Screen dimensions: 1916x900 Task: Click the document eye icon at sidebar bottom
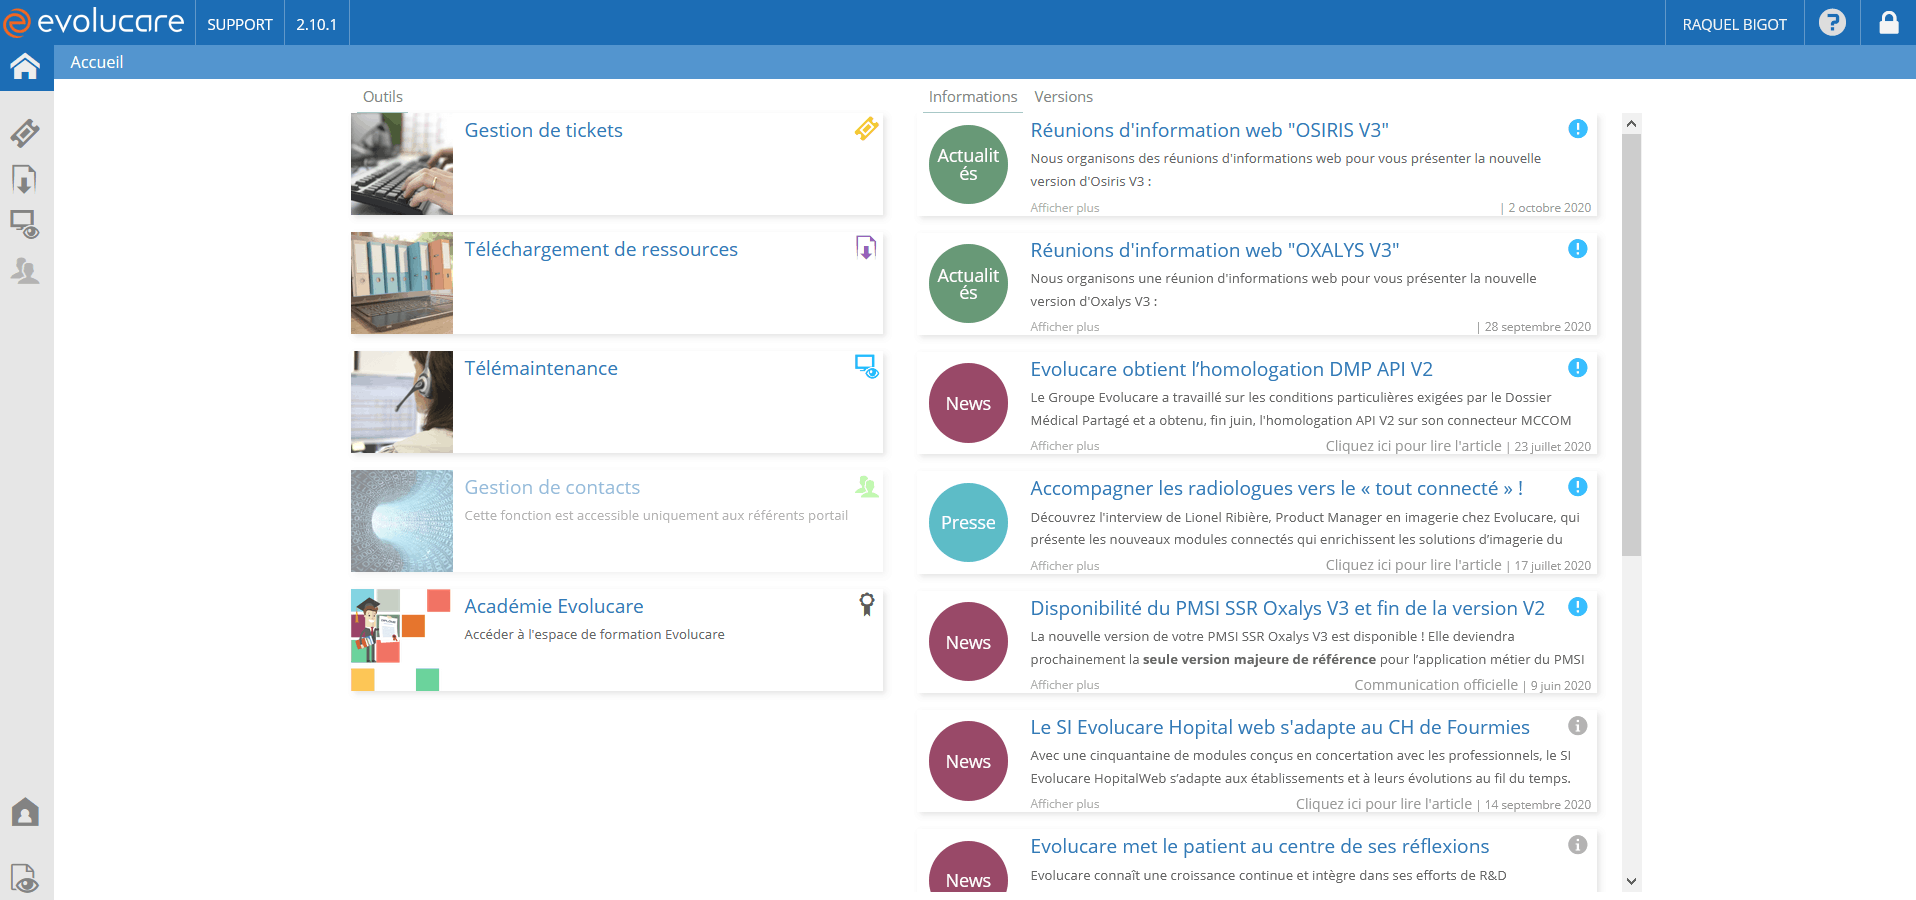click(25, 878)
